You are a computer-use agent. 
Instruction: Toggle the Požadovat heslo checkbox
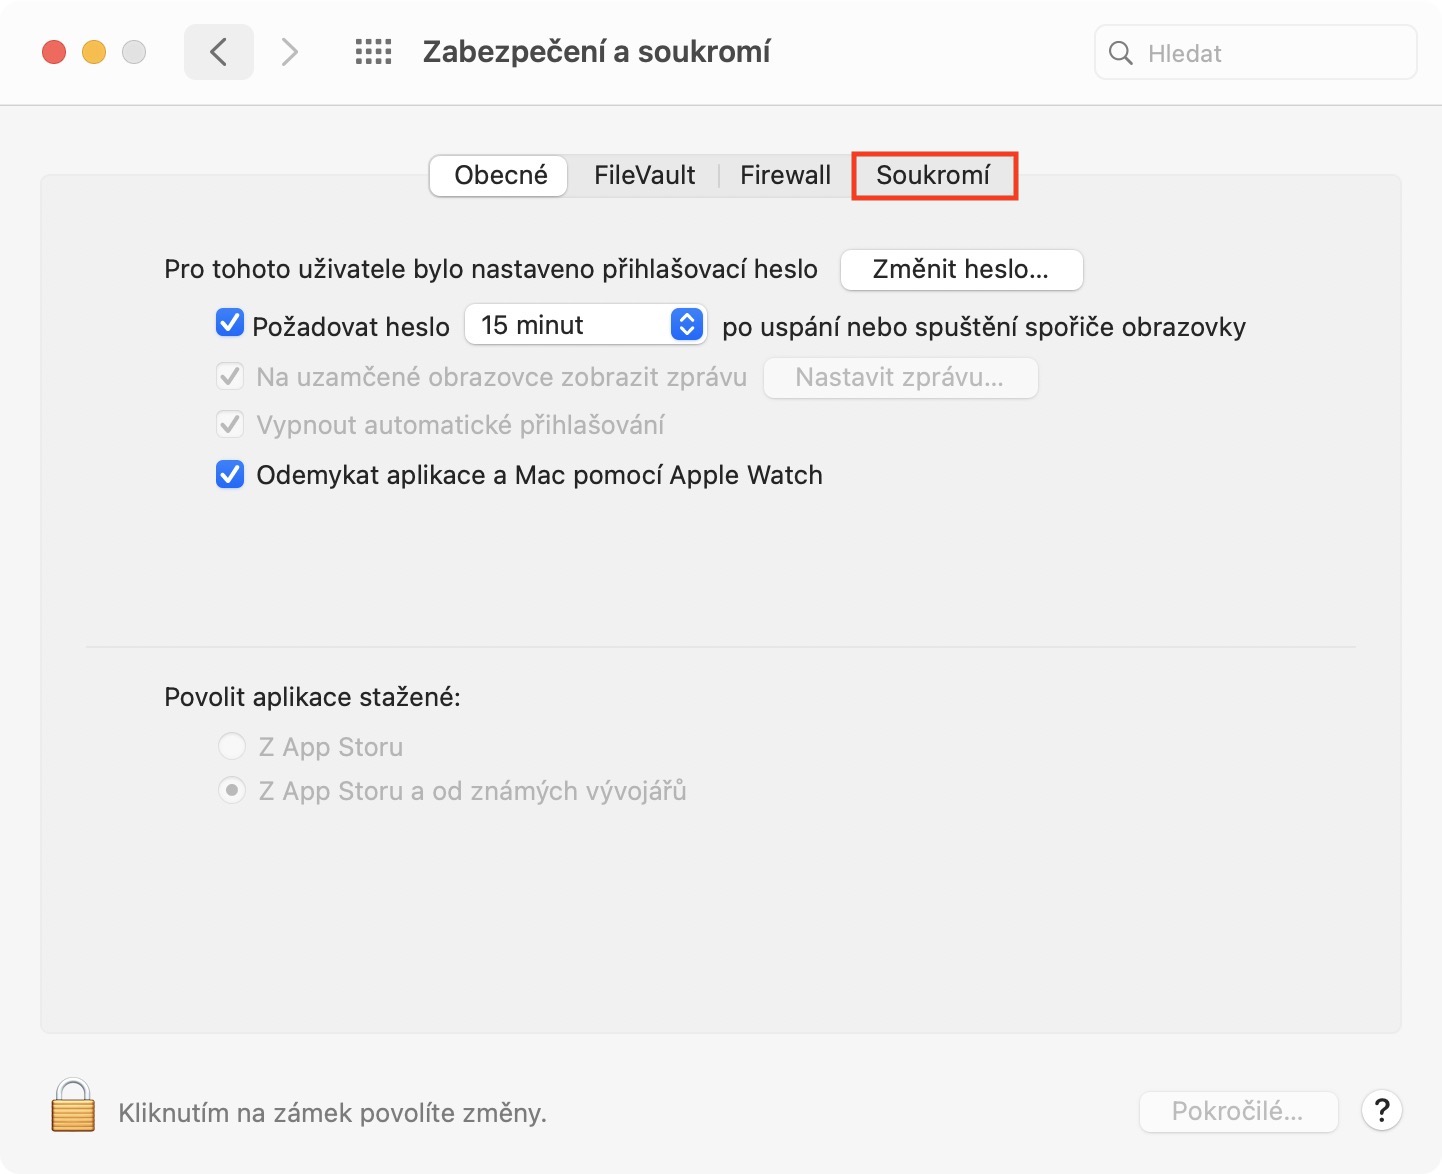tap(230, 323)
